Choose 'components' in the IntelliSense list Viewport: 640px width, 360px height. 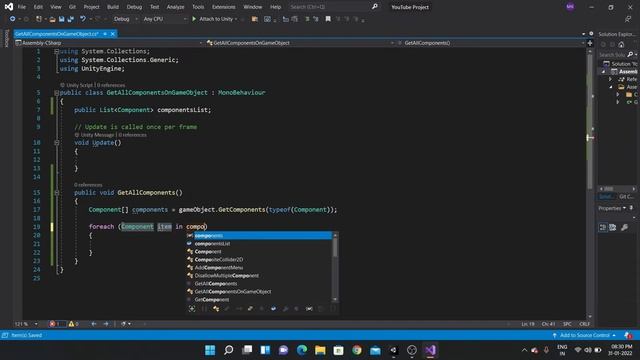[259, 236]
